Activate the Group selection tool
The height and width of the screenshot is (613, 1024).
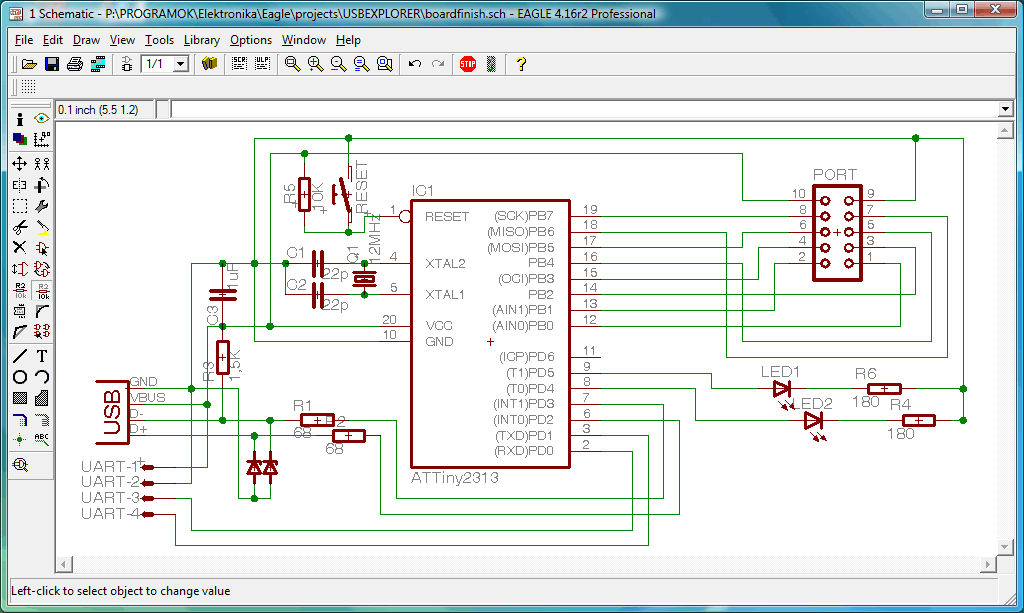click(19, 206)
